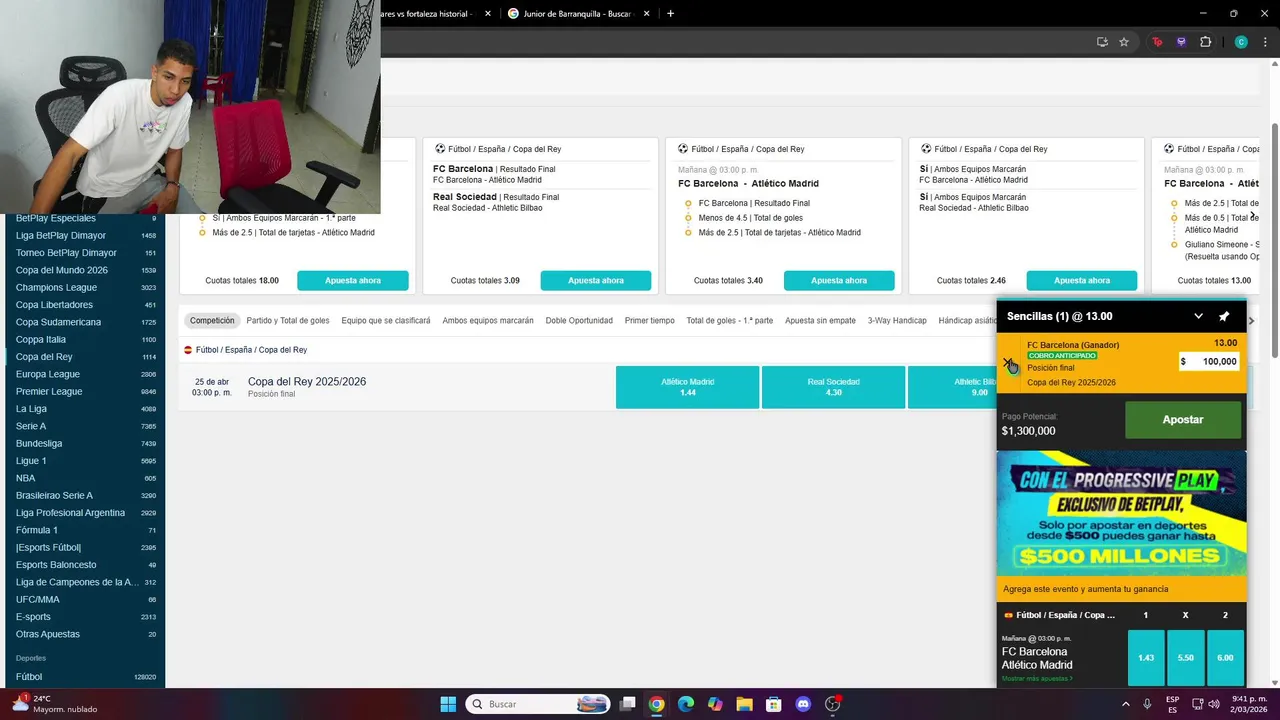Edit the 100,000 stake amount field
The image size is (1280, 720).
tap(1209, 361)
